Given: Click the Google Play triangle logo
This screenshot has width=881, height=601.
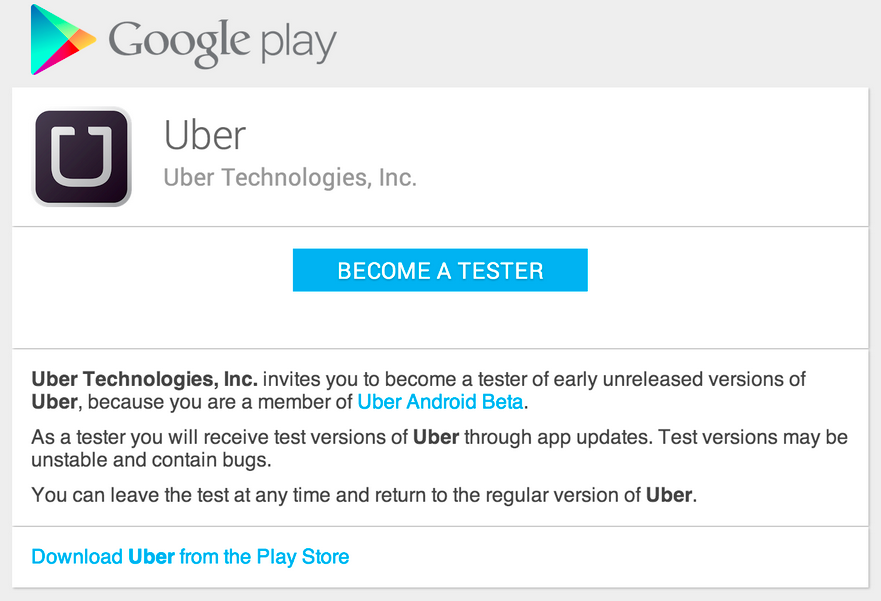Looking at the screenshot, I should pos(60,40).
